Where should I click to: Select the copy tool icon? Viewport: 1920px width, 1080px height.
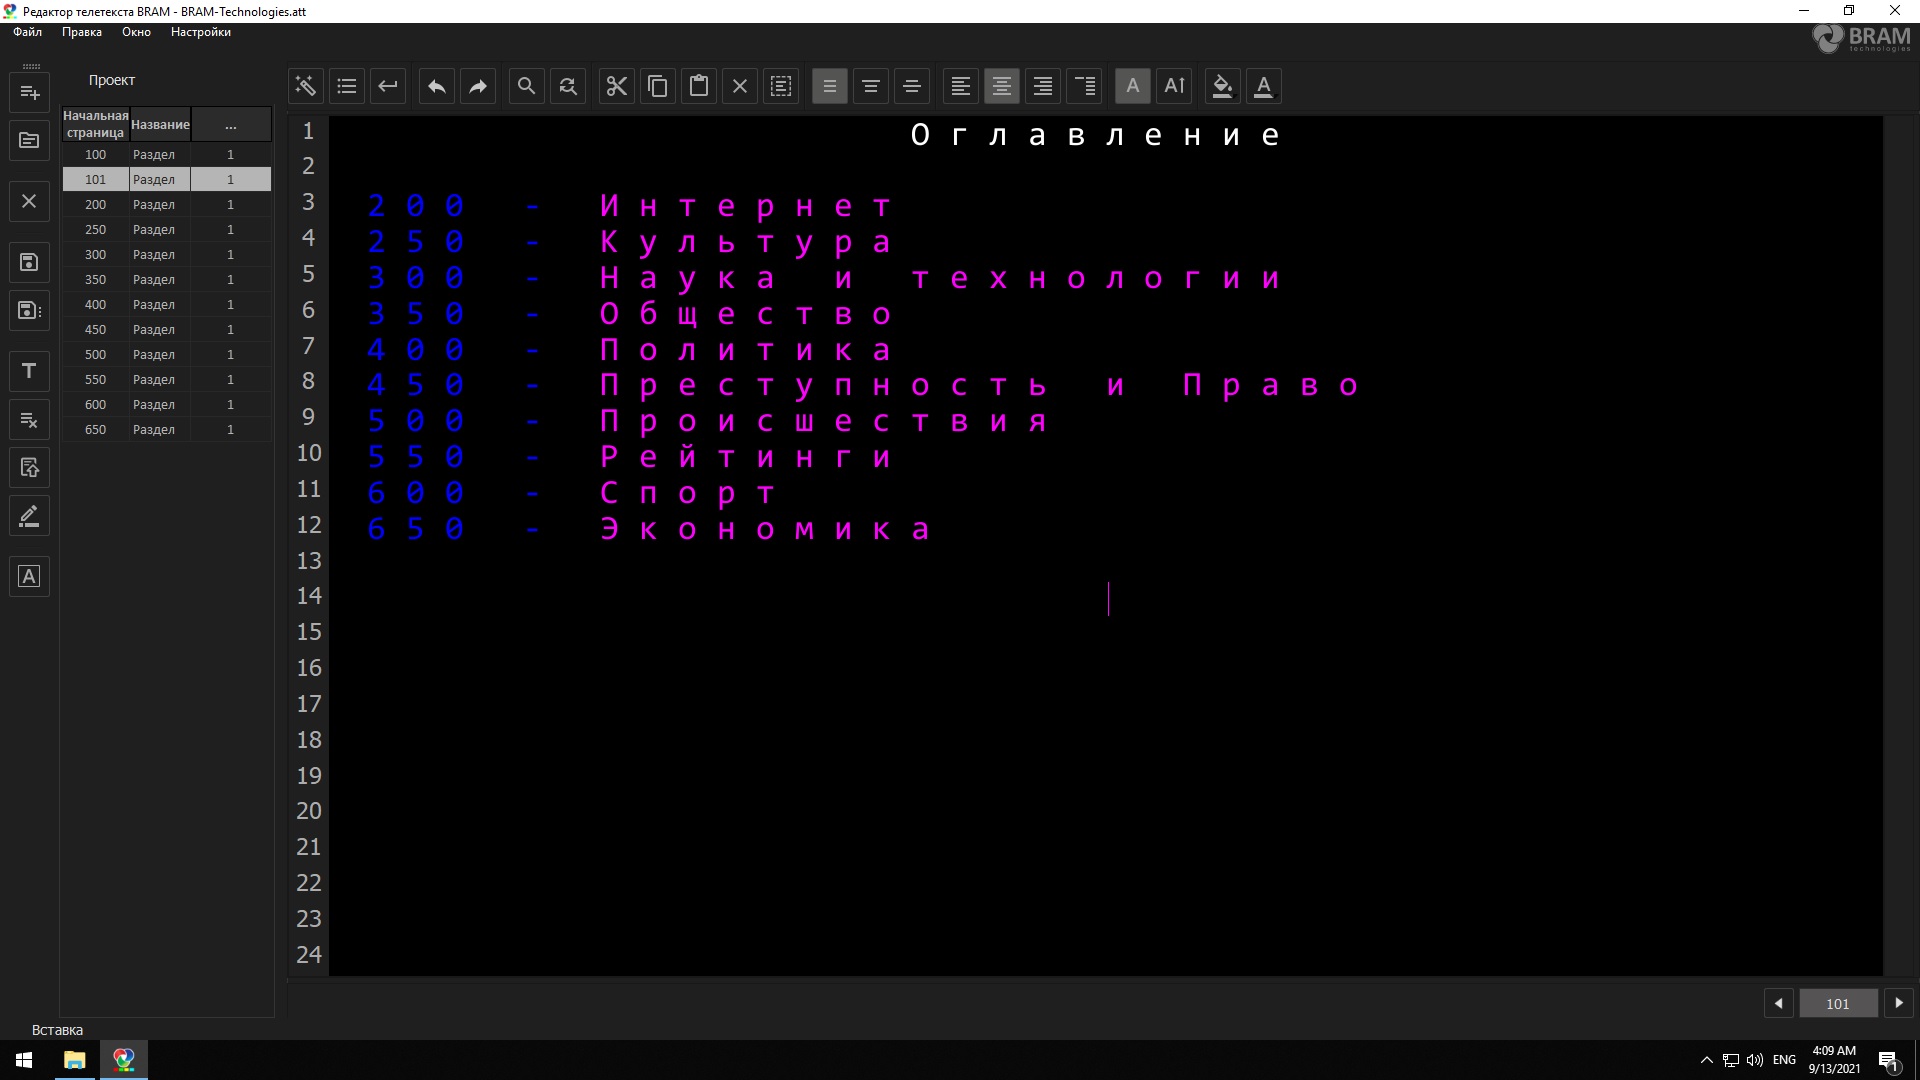coord(657,86)
